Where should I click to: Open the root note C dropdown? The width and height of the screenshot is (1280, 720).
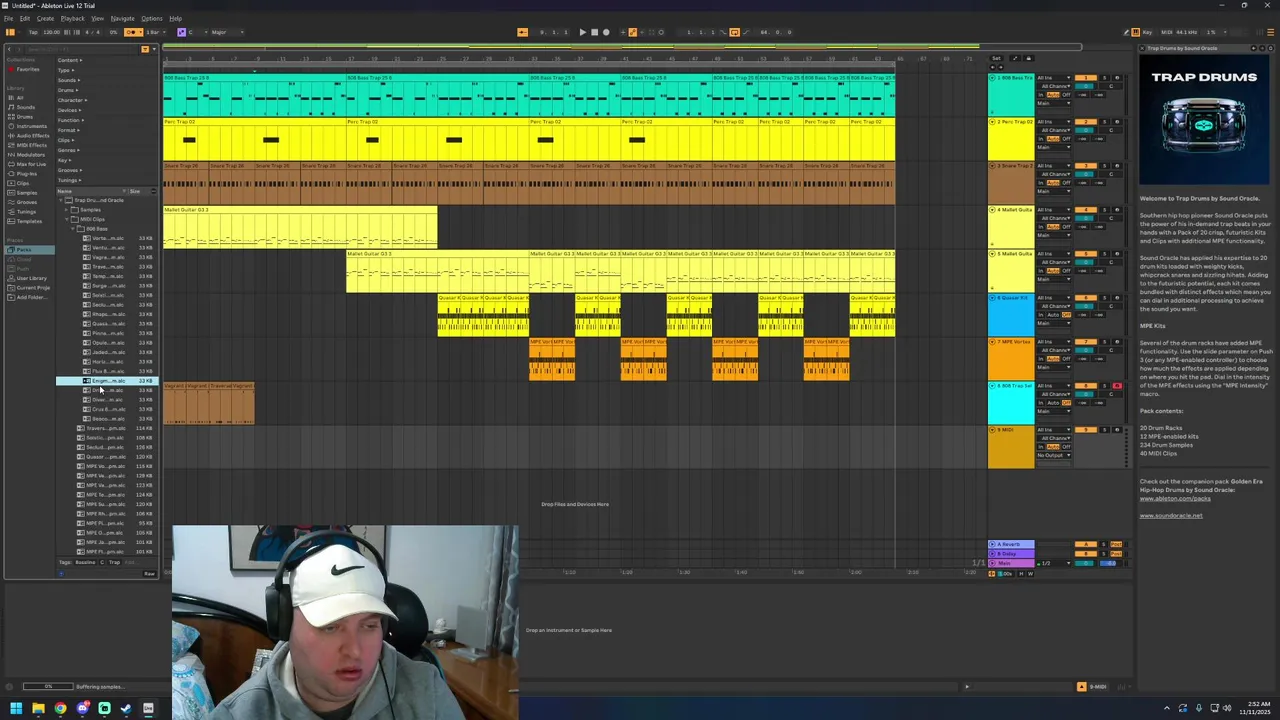click(197, 32)
